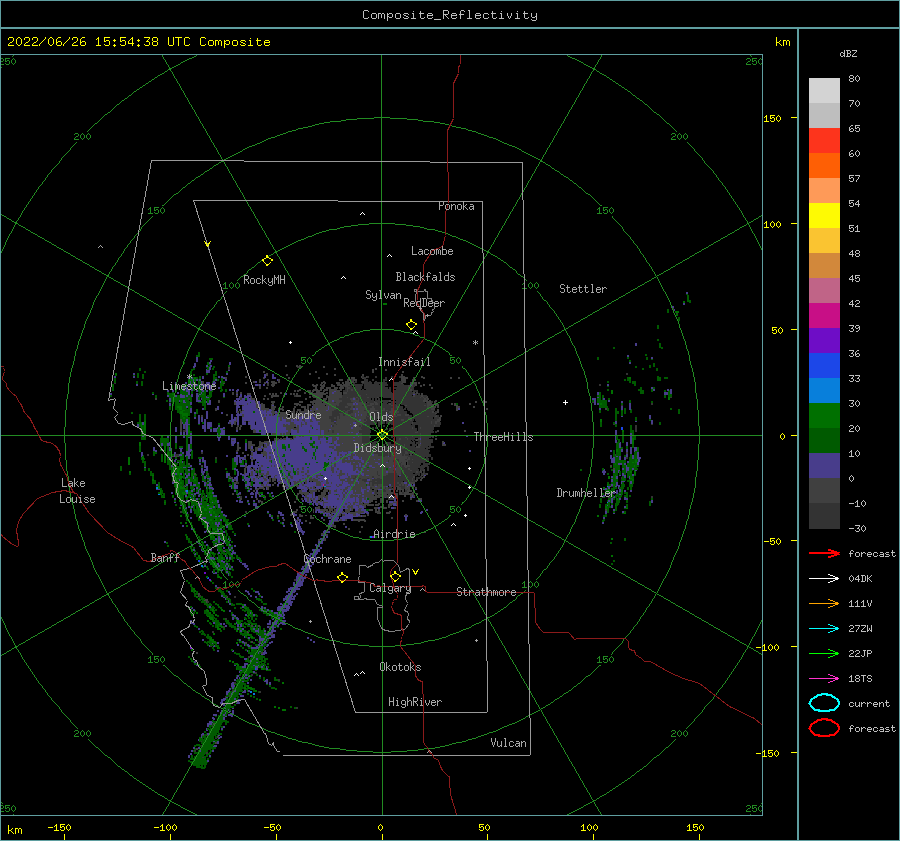Click the Ponoka label
This screenshot has width=900, height=841.
pos(456,206)
